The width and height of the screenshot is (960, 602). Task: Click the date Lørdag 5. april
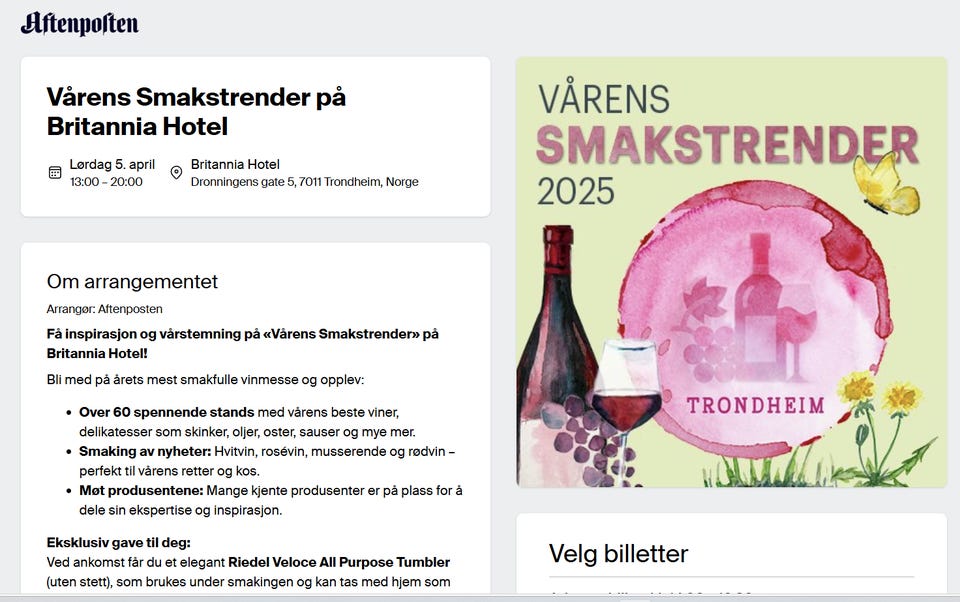click(x=112, y=164)
